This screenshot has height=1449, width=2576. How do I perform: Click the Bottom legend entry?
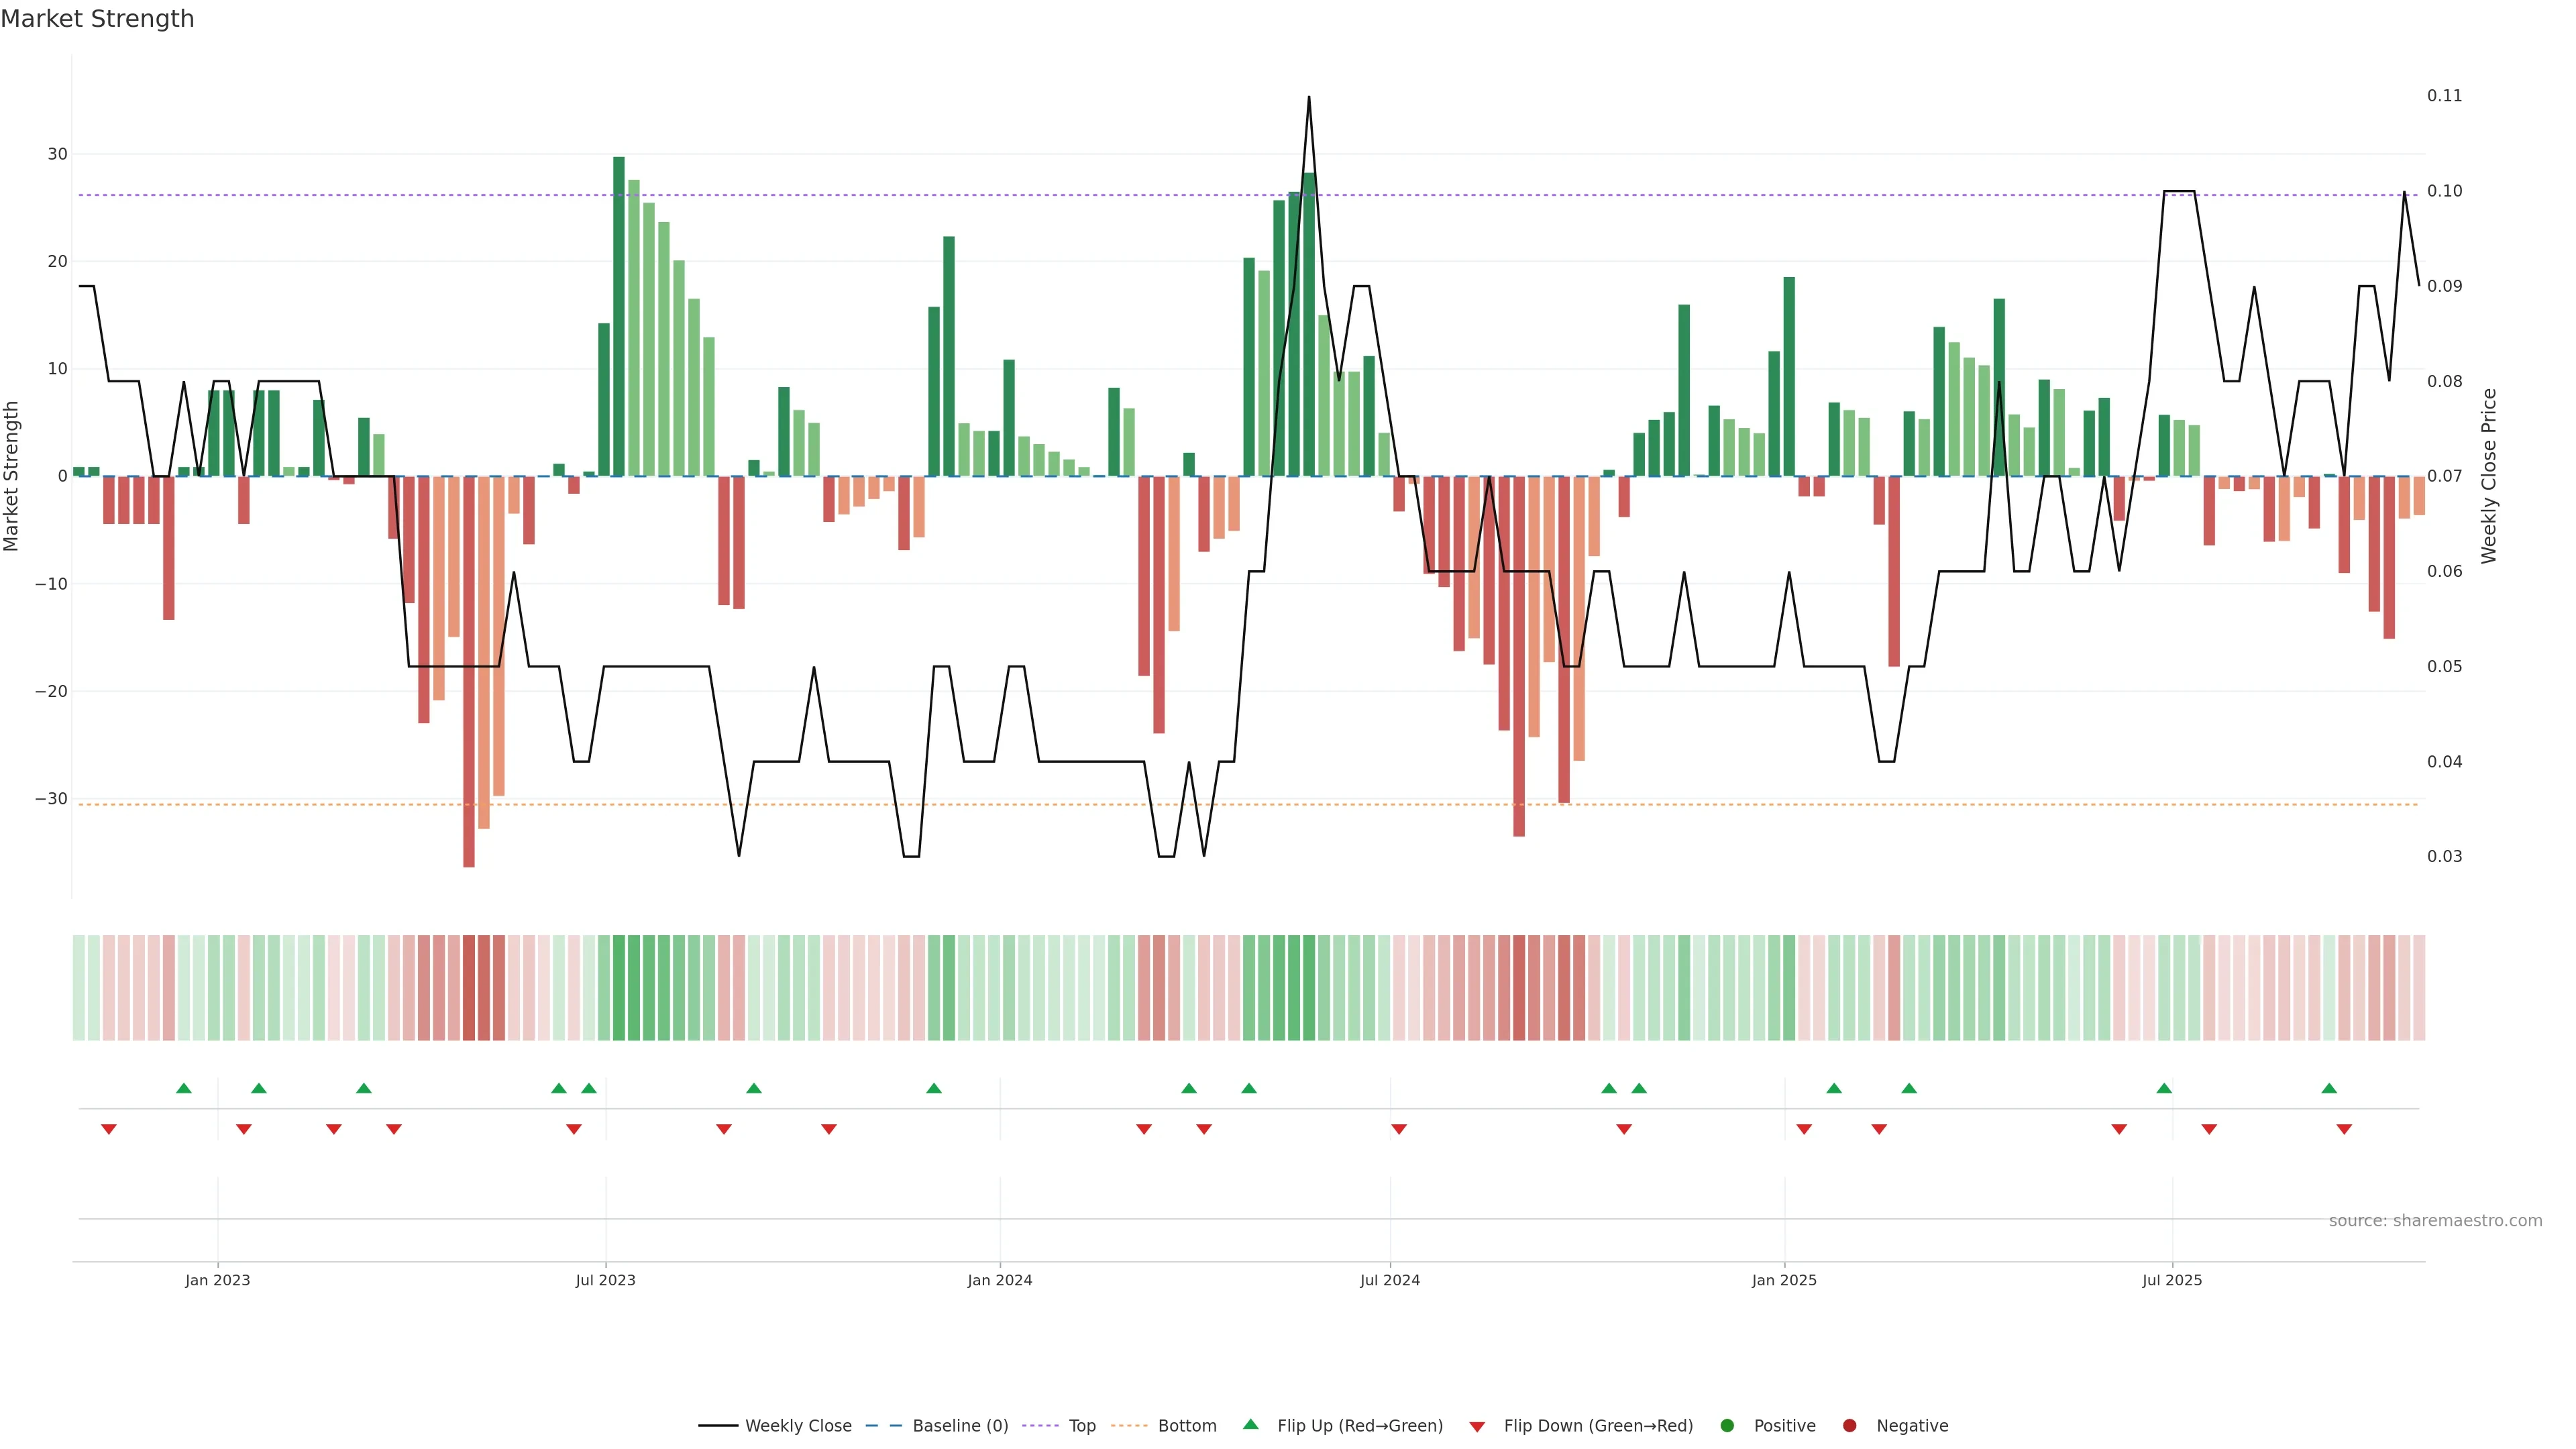click(x=1186, y=1426)
